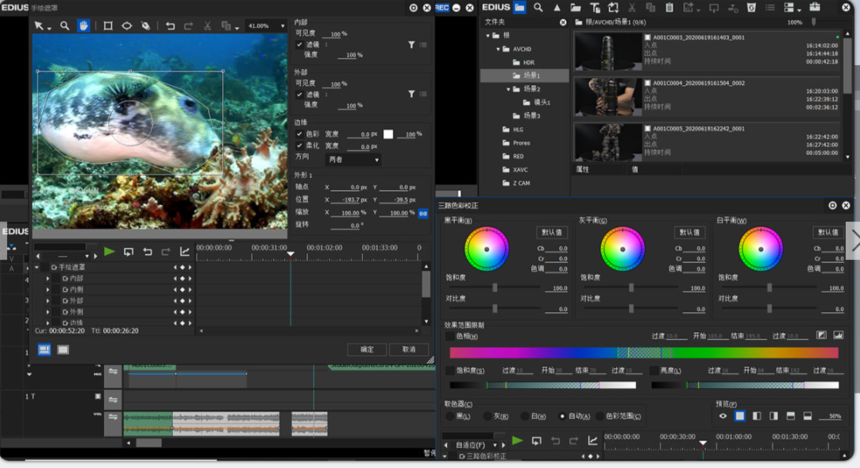The width and height of the screenshot is (860, 468).
Task: Collapse the AVCHD folder in tree
Action: click(498, 49)
